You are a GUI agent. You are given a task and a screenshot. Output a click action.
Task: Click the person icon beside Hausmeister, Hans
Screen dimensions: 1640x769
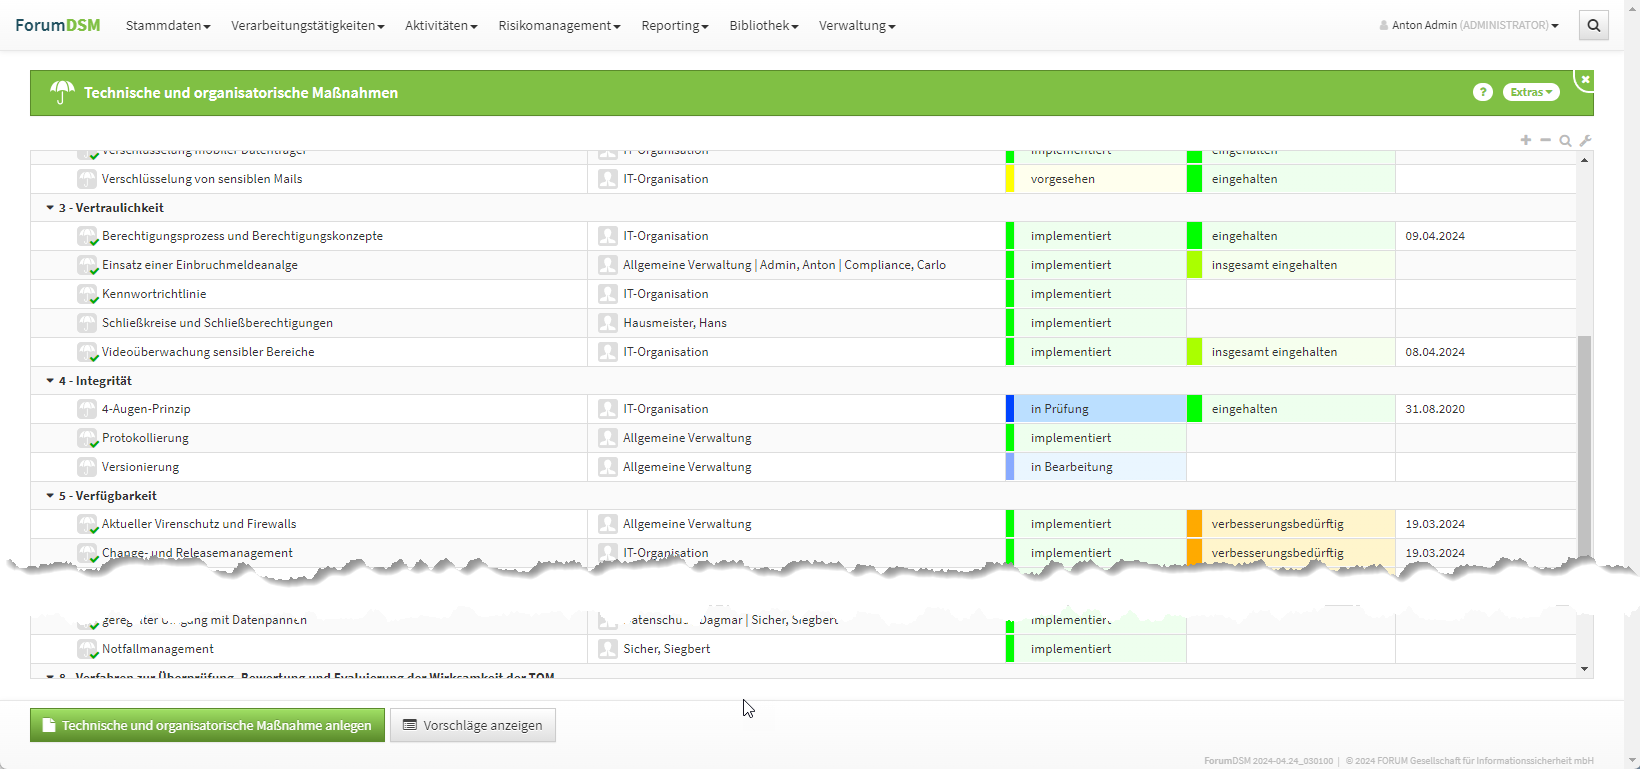click(607, 323)
